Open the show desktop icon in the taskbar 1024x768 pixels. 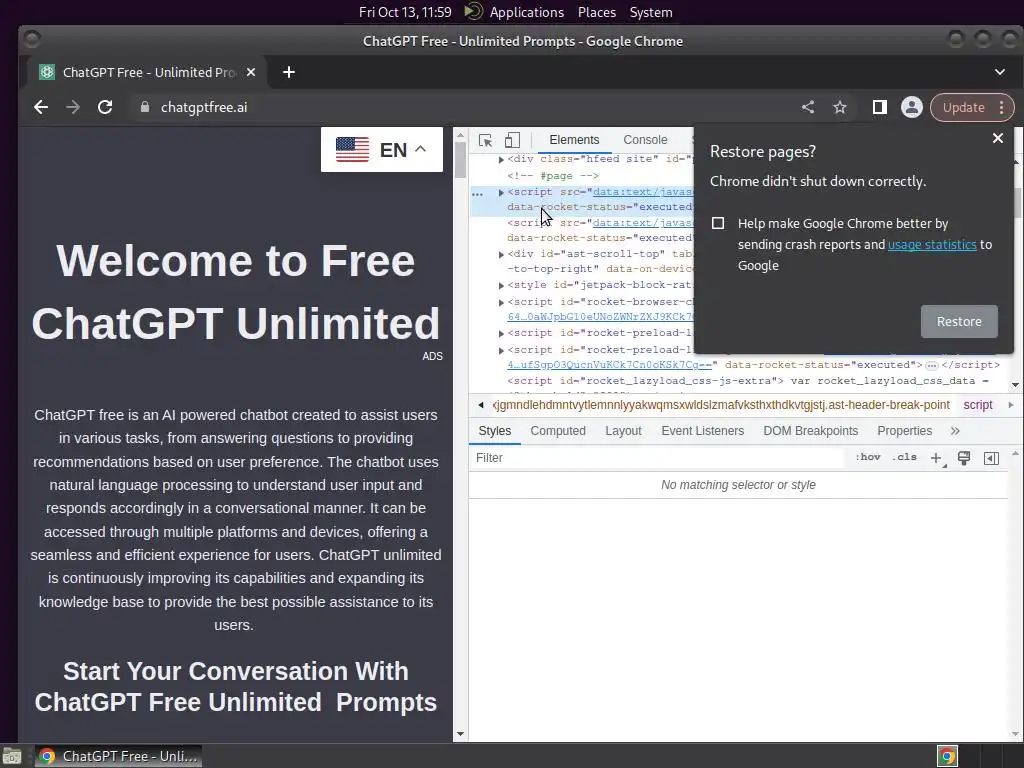point(11,756)
